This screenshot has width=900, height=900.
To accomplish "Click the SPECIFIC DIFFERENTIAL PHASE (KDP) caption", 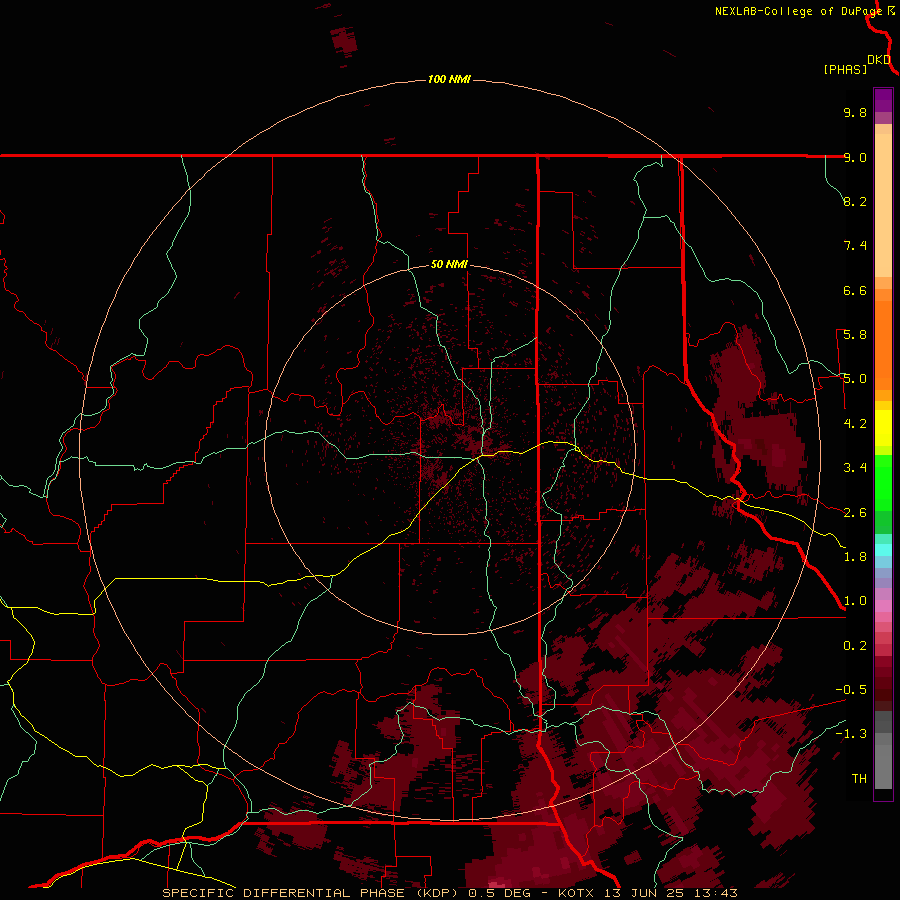I will pyautogui.click(x=313, y=893).
